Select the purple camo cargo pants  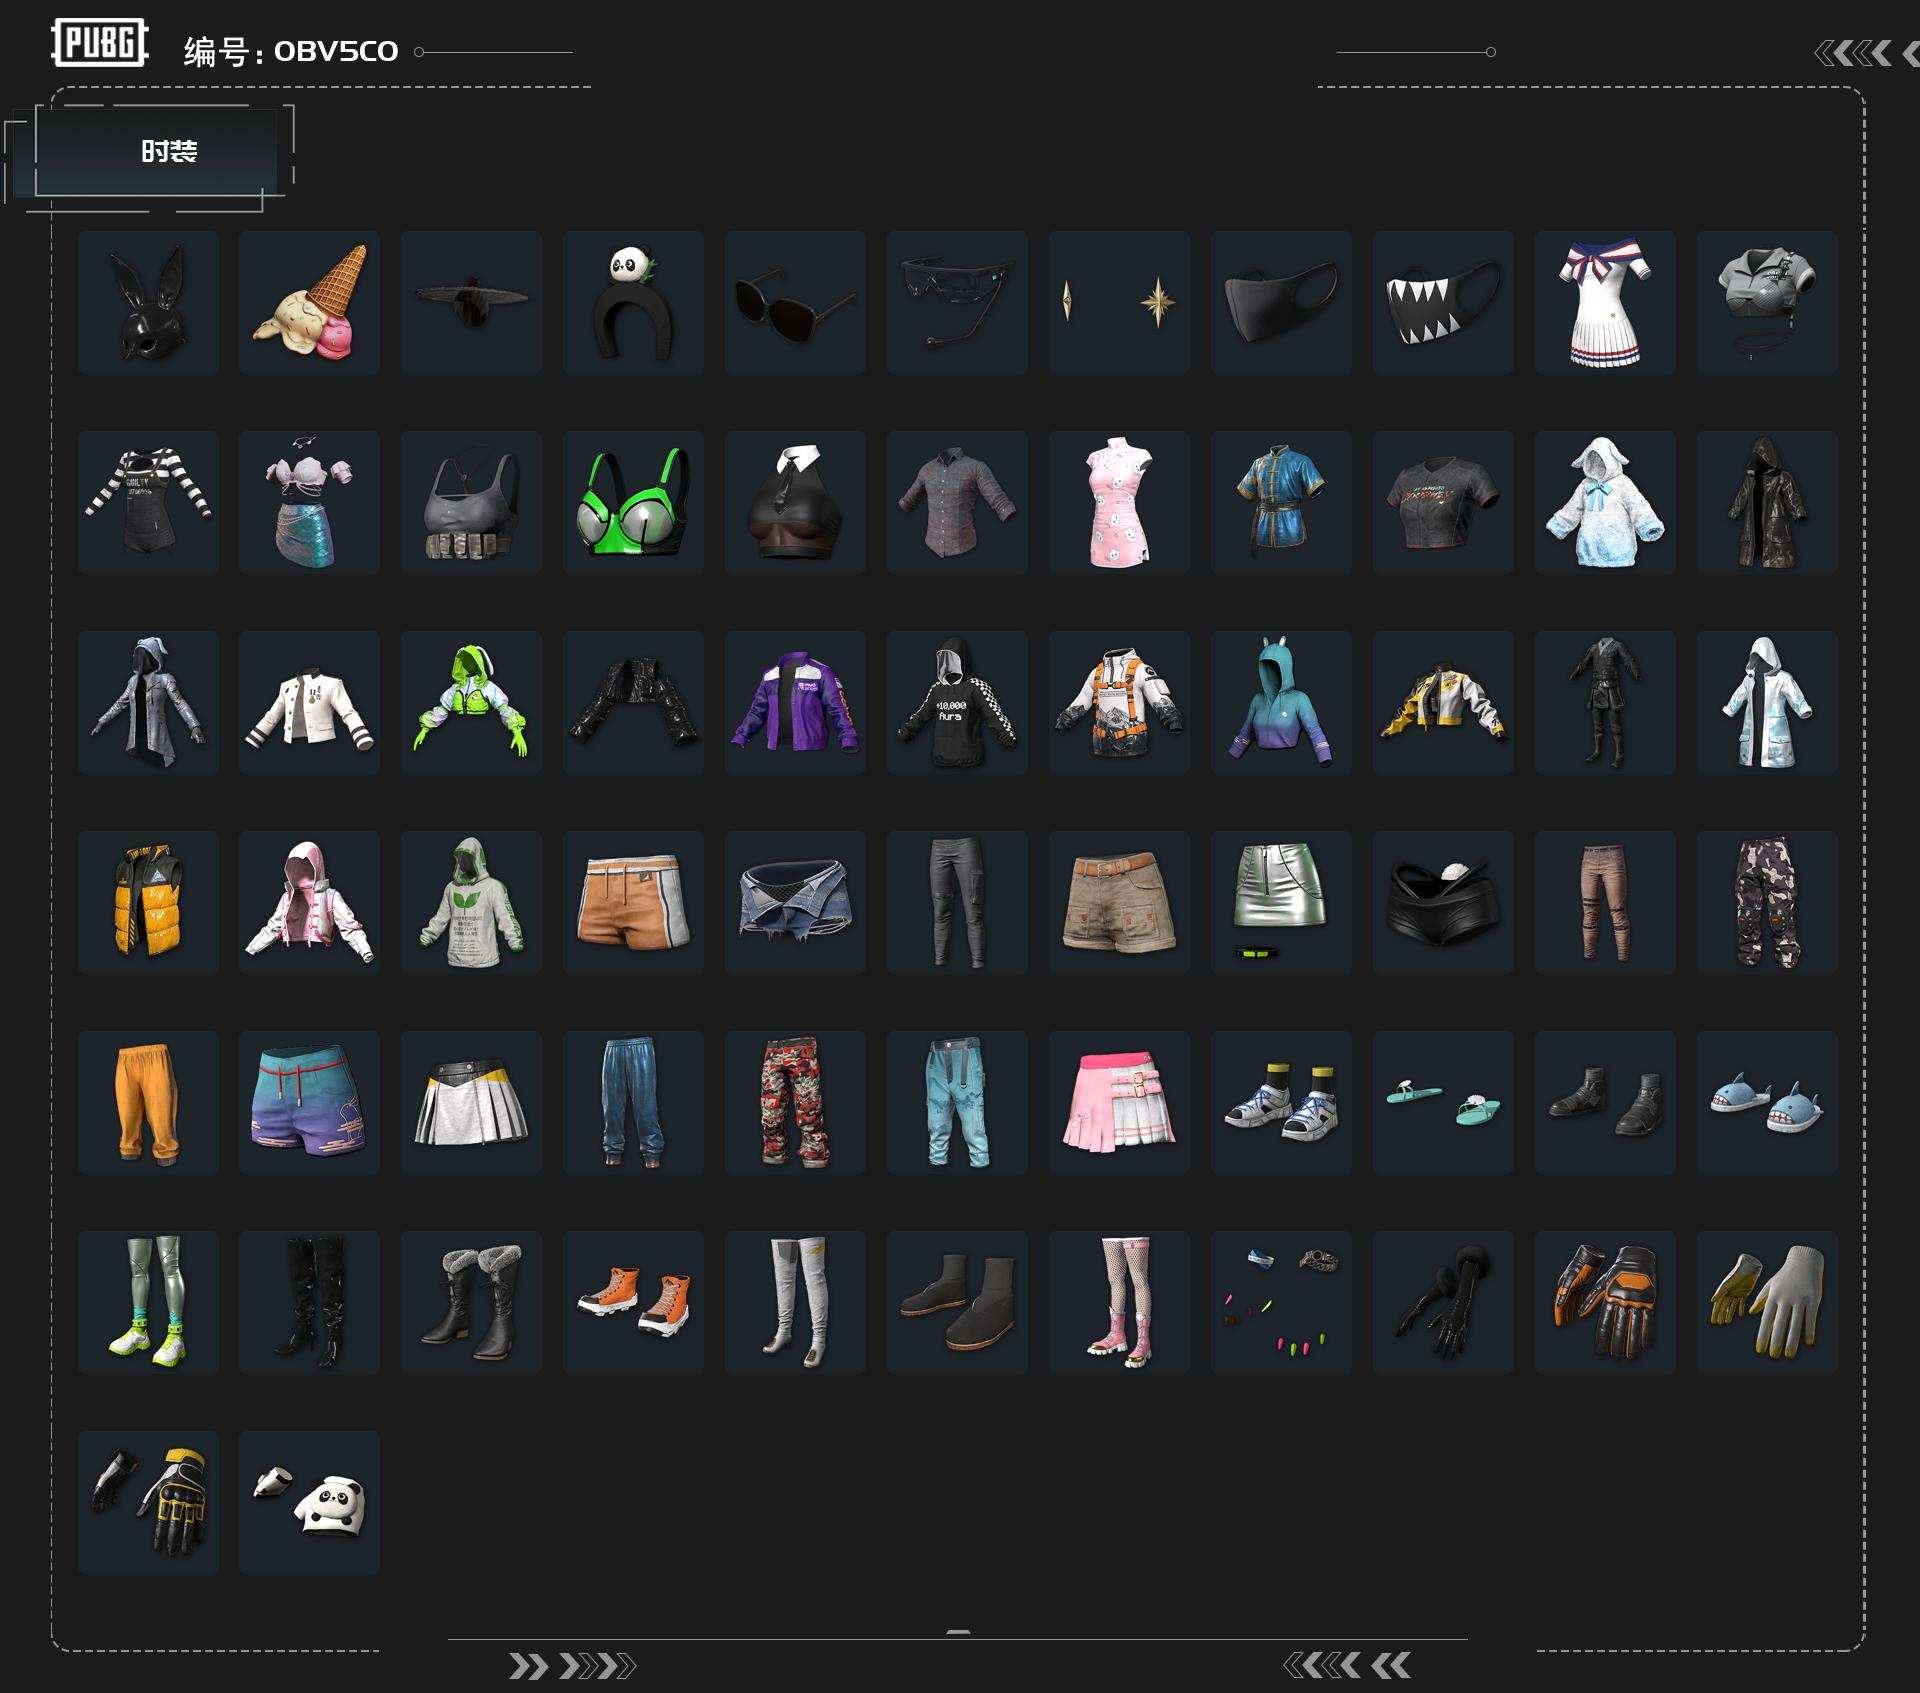1767,902
